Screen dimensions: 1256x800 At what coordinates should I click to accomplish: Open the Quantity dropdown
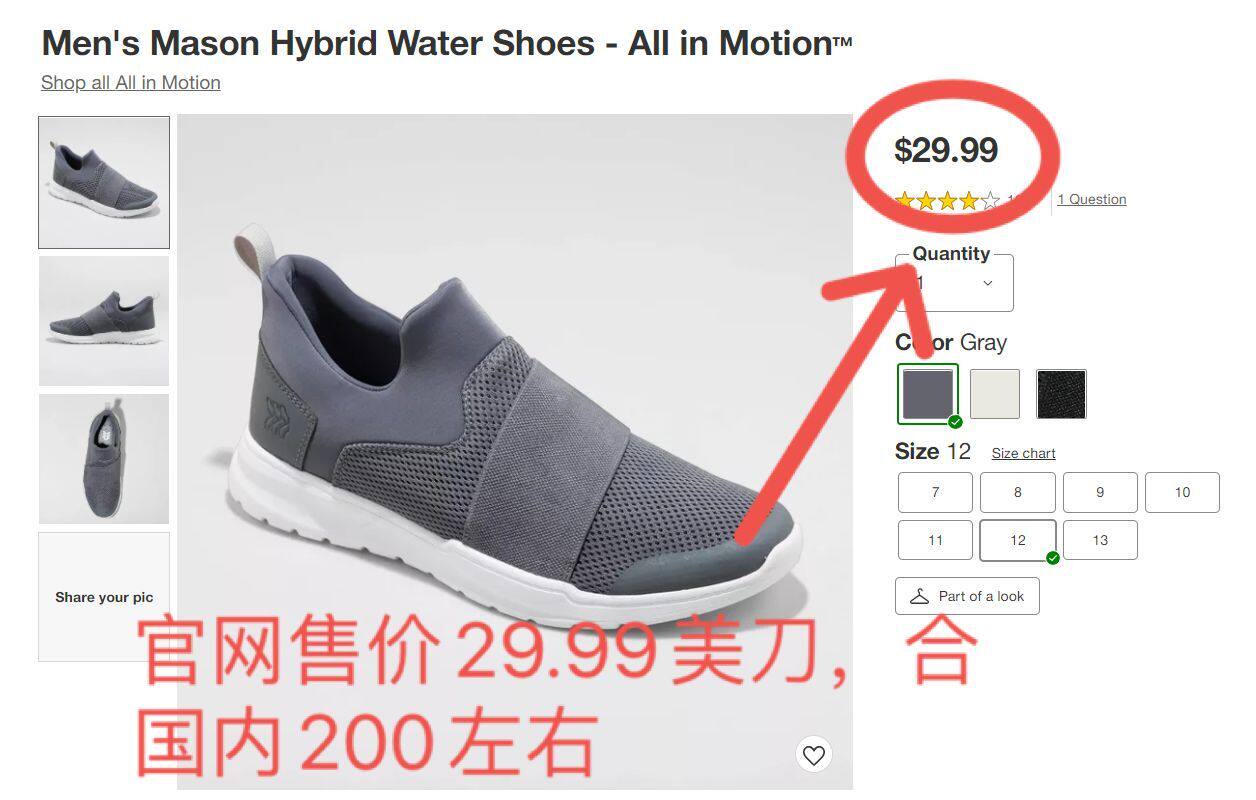pyautogui.click(x=954, y=282)
